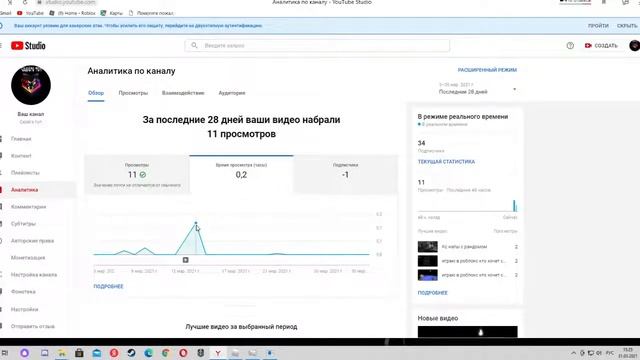Open the 'Кс мапы с рандомом' video thumbnail
Viewport: 640px width, 360px height.
click(427, 247)
